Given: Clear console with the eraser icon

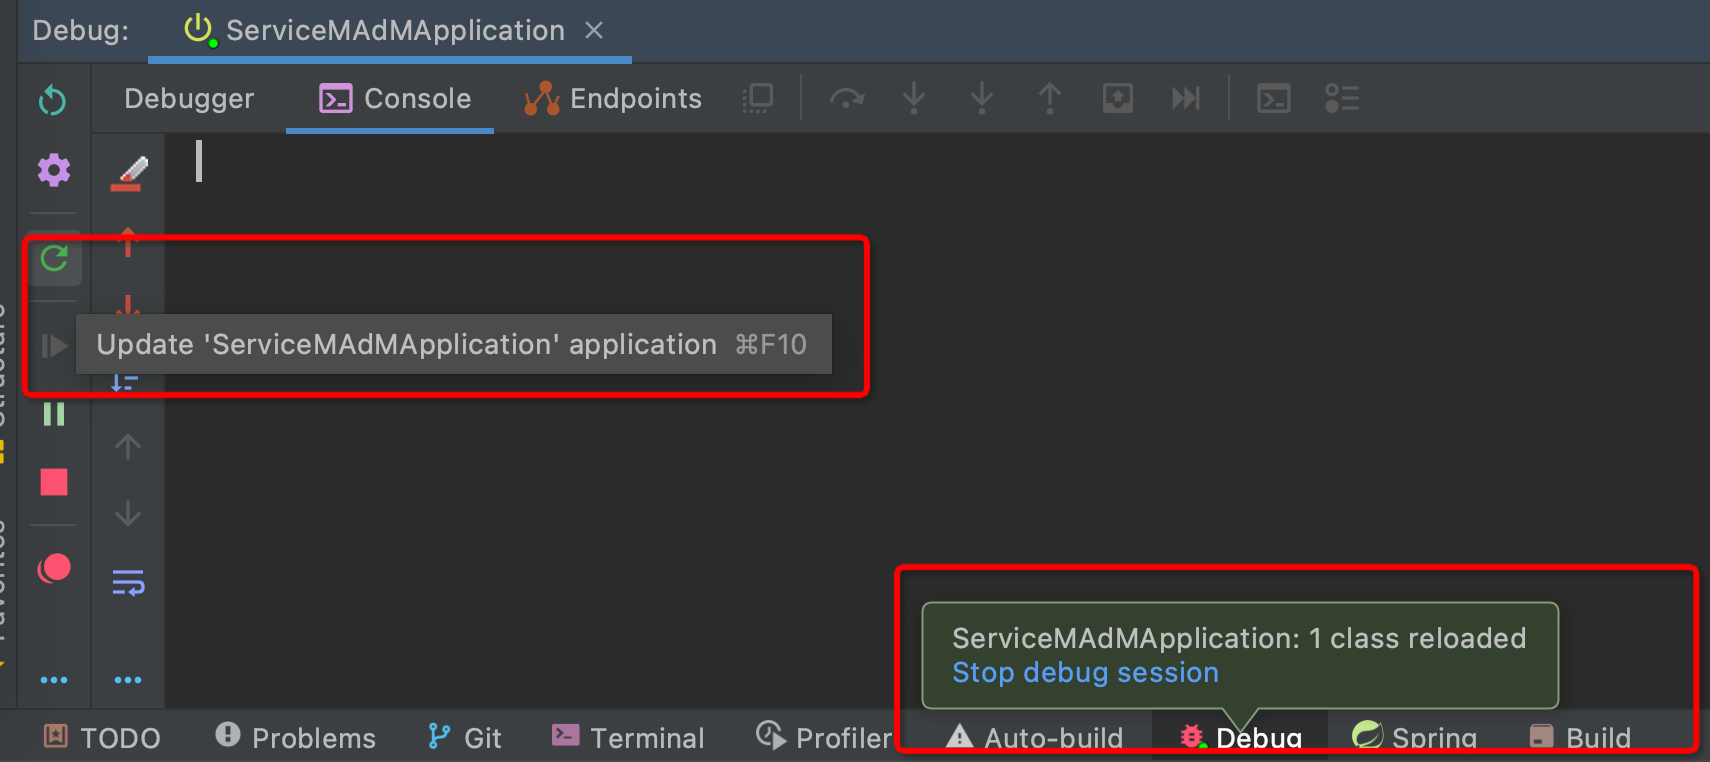Looking at the screenshot, I should [x=128, y=173].
